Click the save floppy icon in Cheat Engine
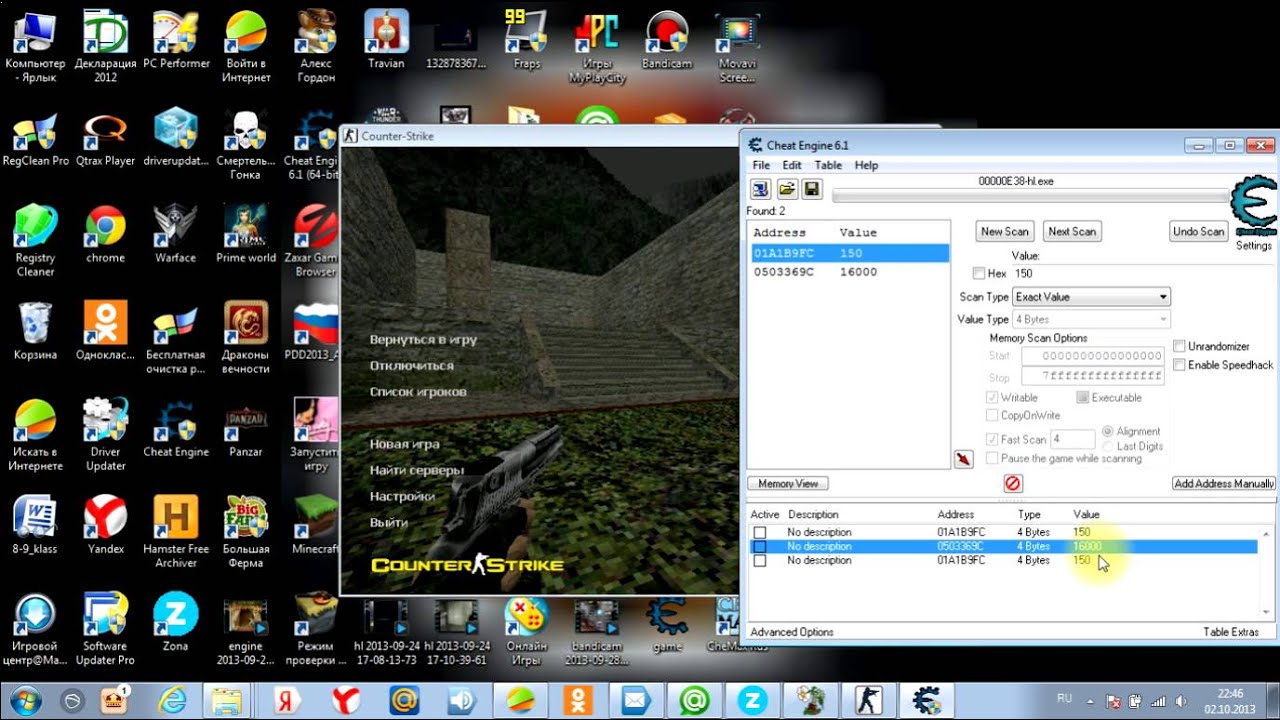The height and width of the screenshot is (720, 1280). pyautogui.click(x=811, y=190)
